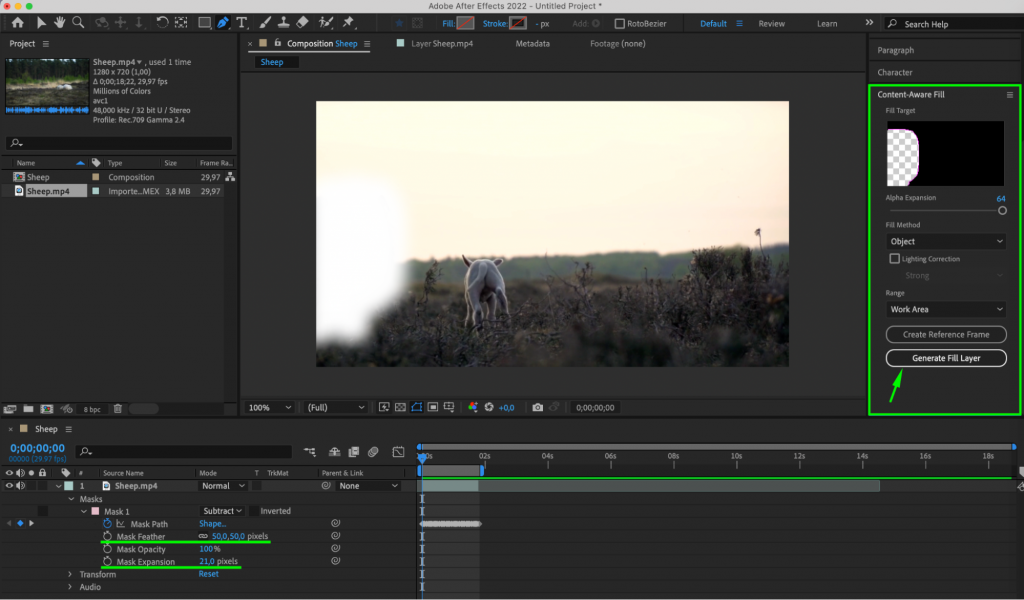Click the Home icon in the toolbar

click(17, 22)
